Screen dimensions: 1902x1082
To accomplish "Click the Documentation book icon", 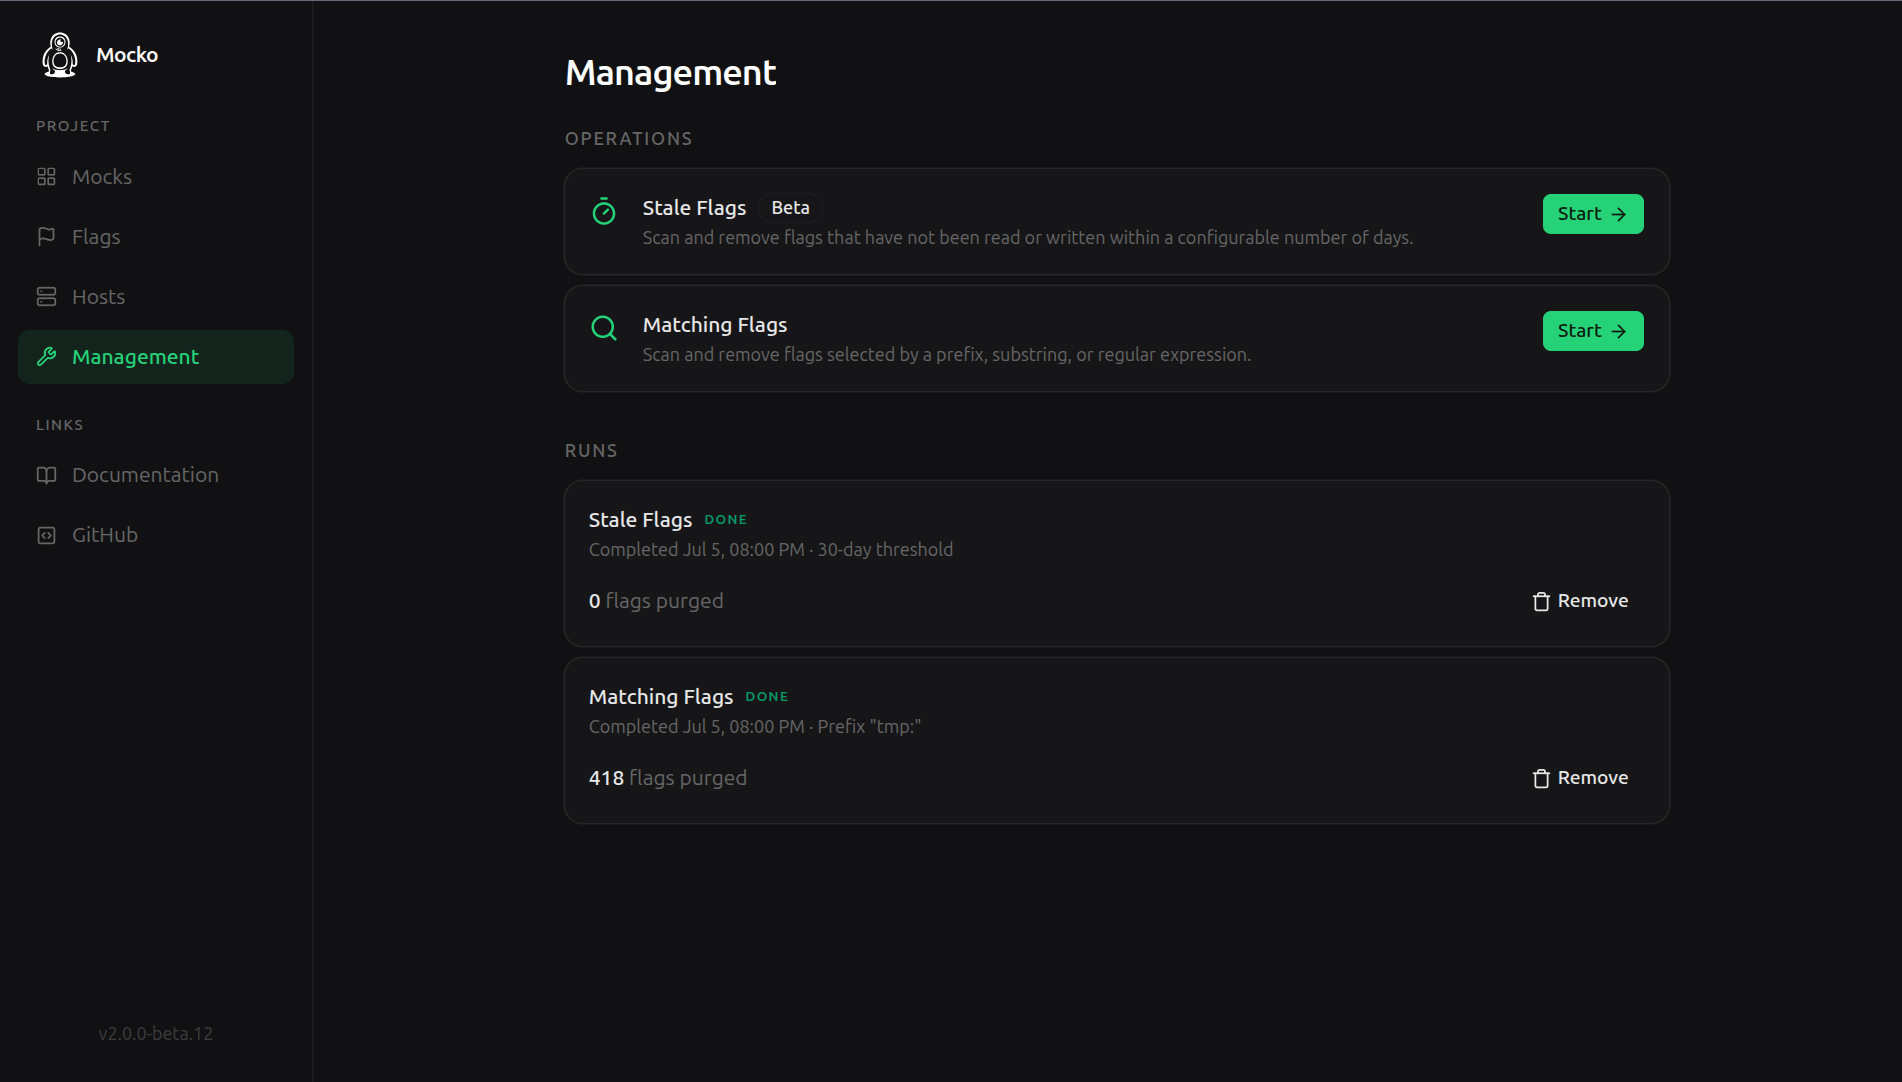I will pyautogui.click(x=46, y=475).
